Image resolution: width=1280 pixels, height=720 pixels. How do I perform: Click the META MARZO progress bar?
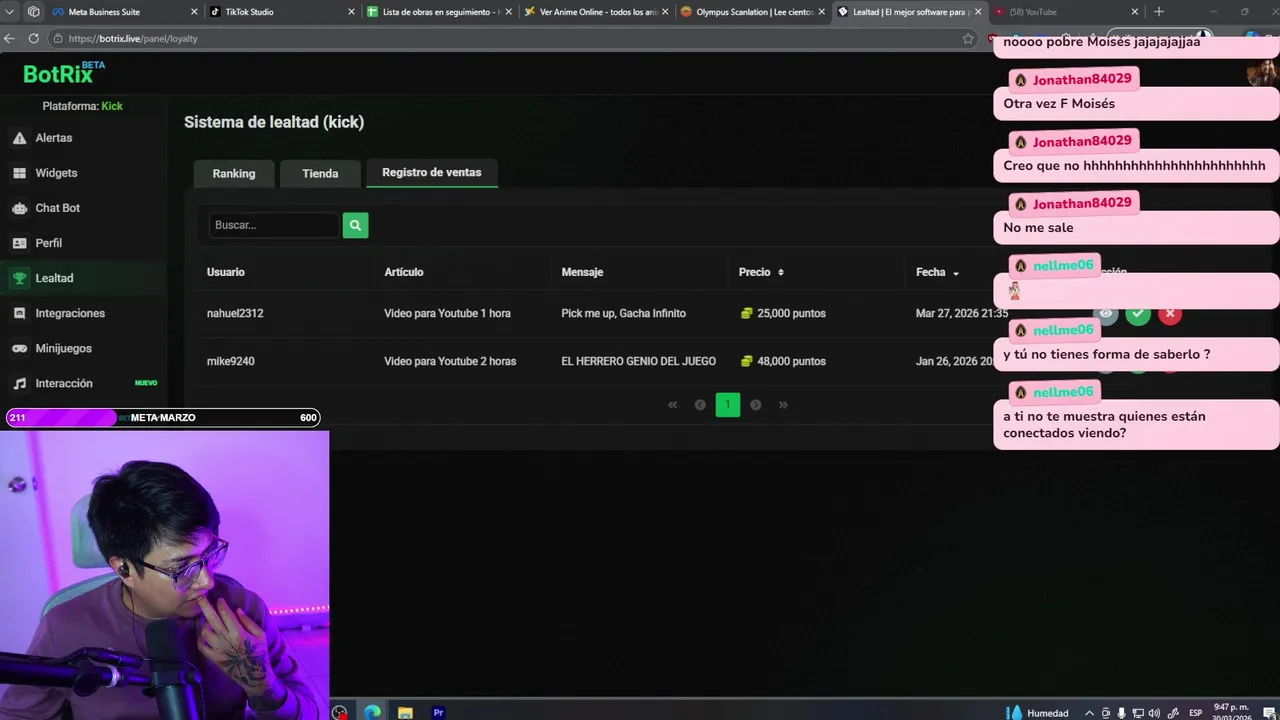coord(163,418)
